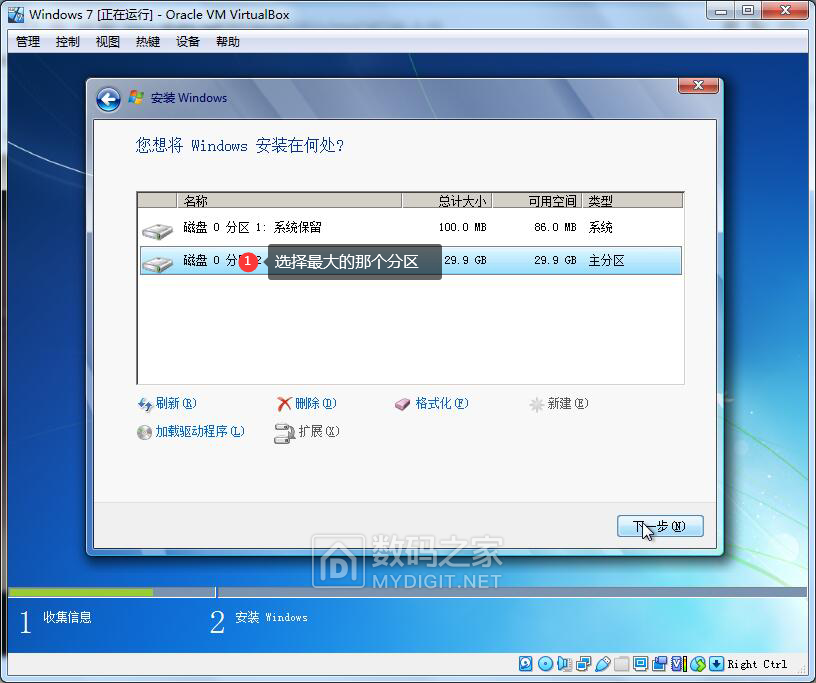Click the 加载驱动程序(L) load driver link
The image size is (816, 683).
pyautogui.click(x=190, y=432)
